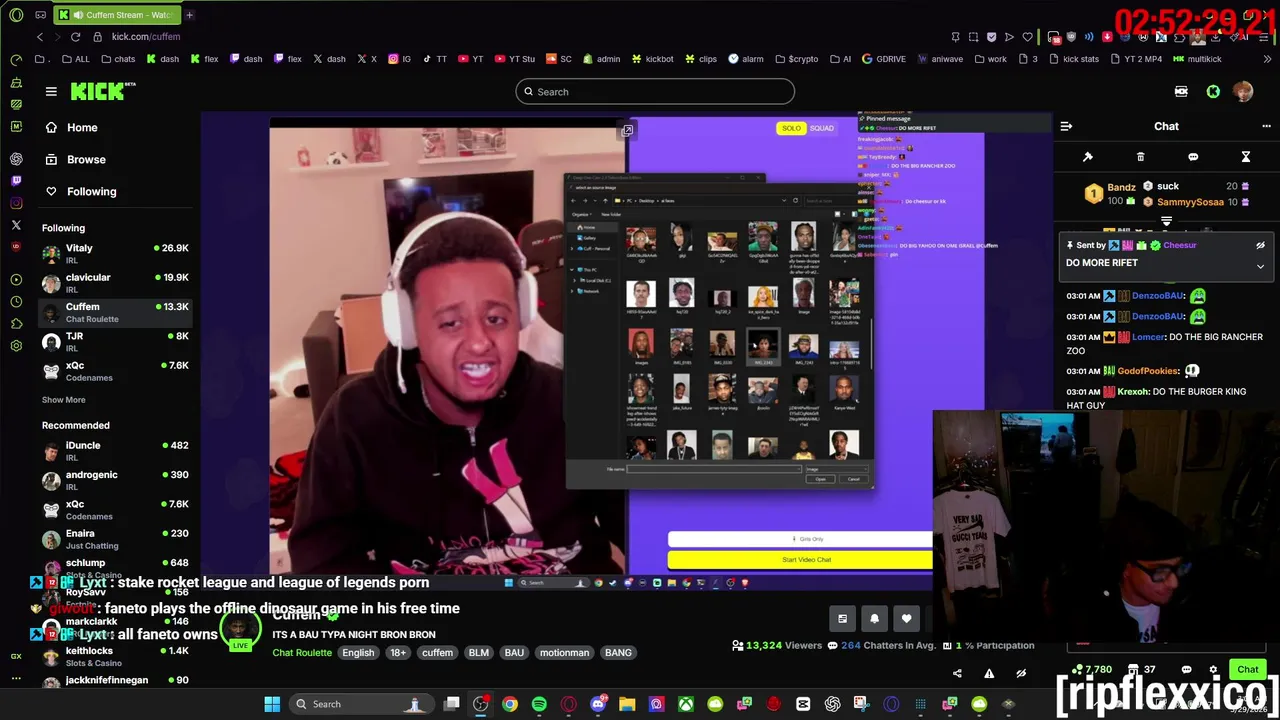Click the Cuffem Stream browser tab
This screenshot has height=720, width=1280.
click(116, 15)
